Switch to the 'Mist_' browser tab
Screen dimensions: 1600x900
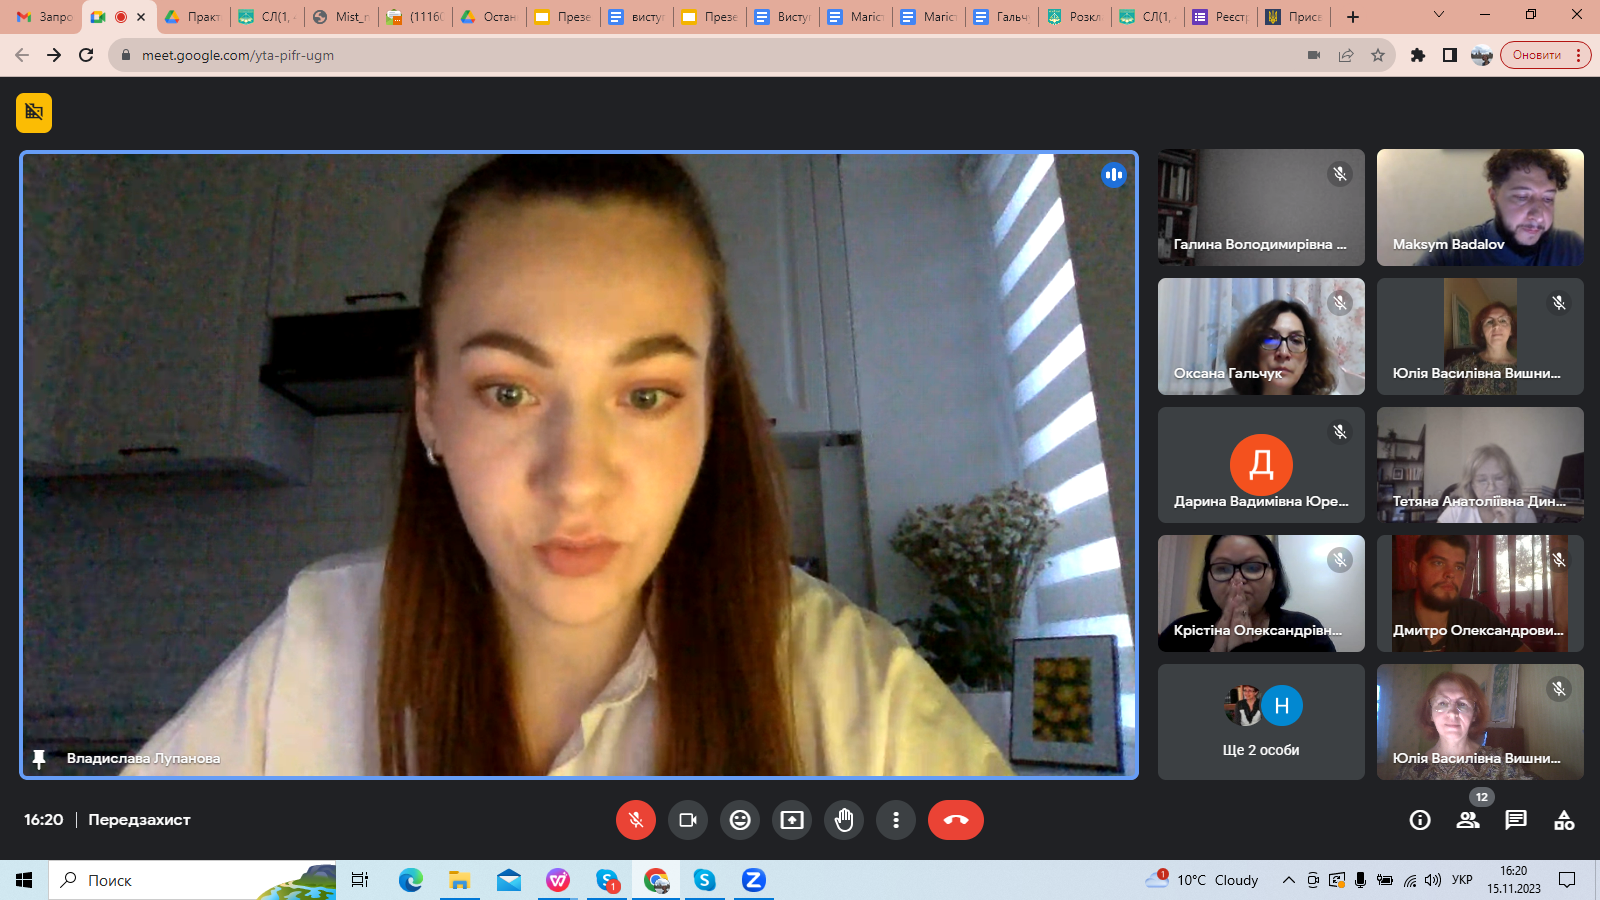tap(342, 17)
